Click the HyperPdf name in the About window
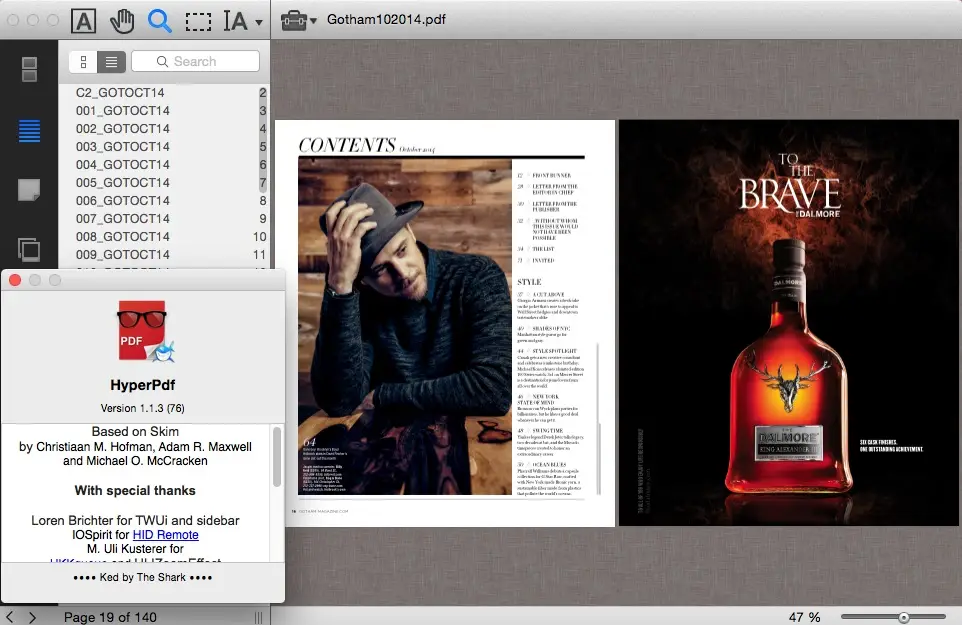 pyautogui.click(x=142, y=385)
